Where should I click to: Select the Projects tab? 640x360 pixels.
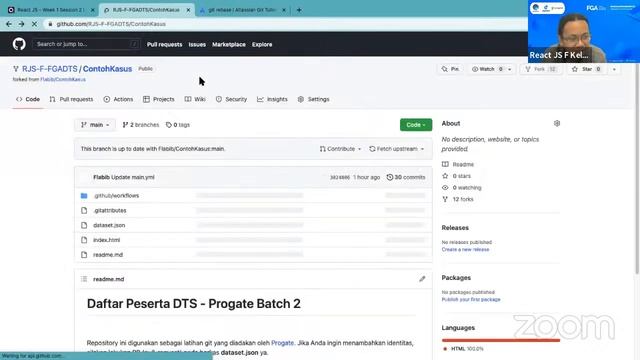159,99
